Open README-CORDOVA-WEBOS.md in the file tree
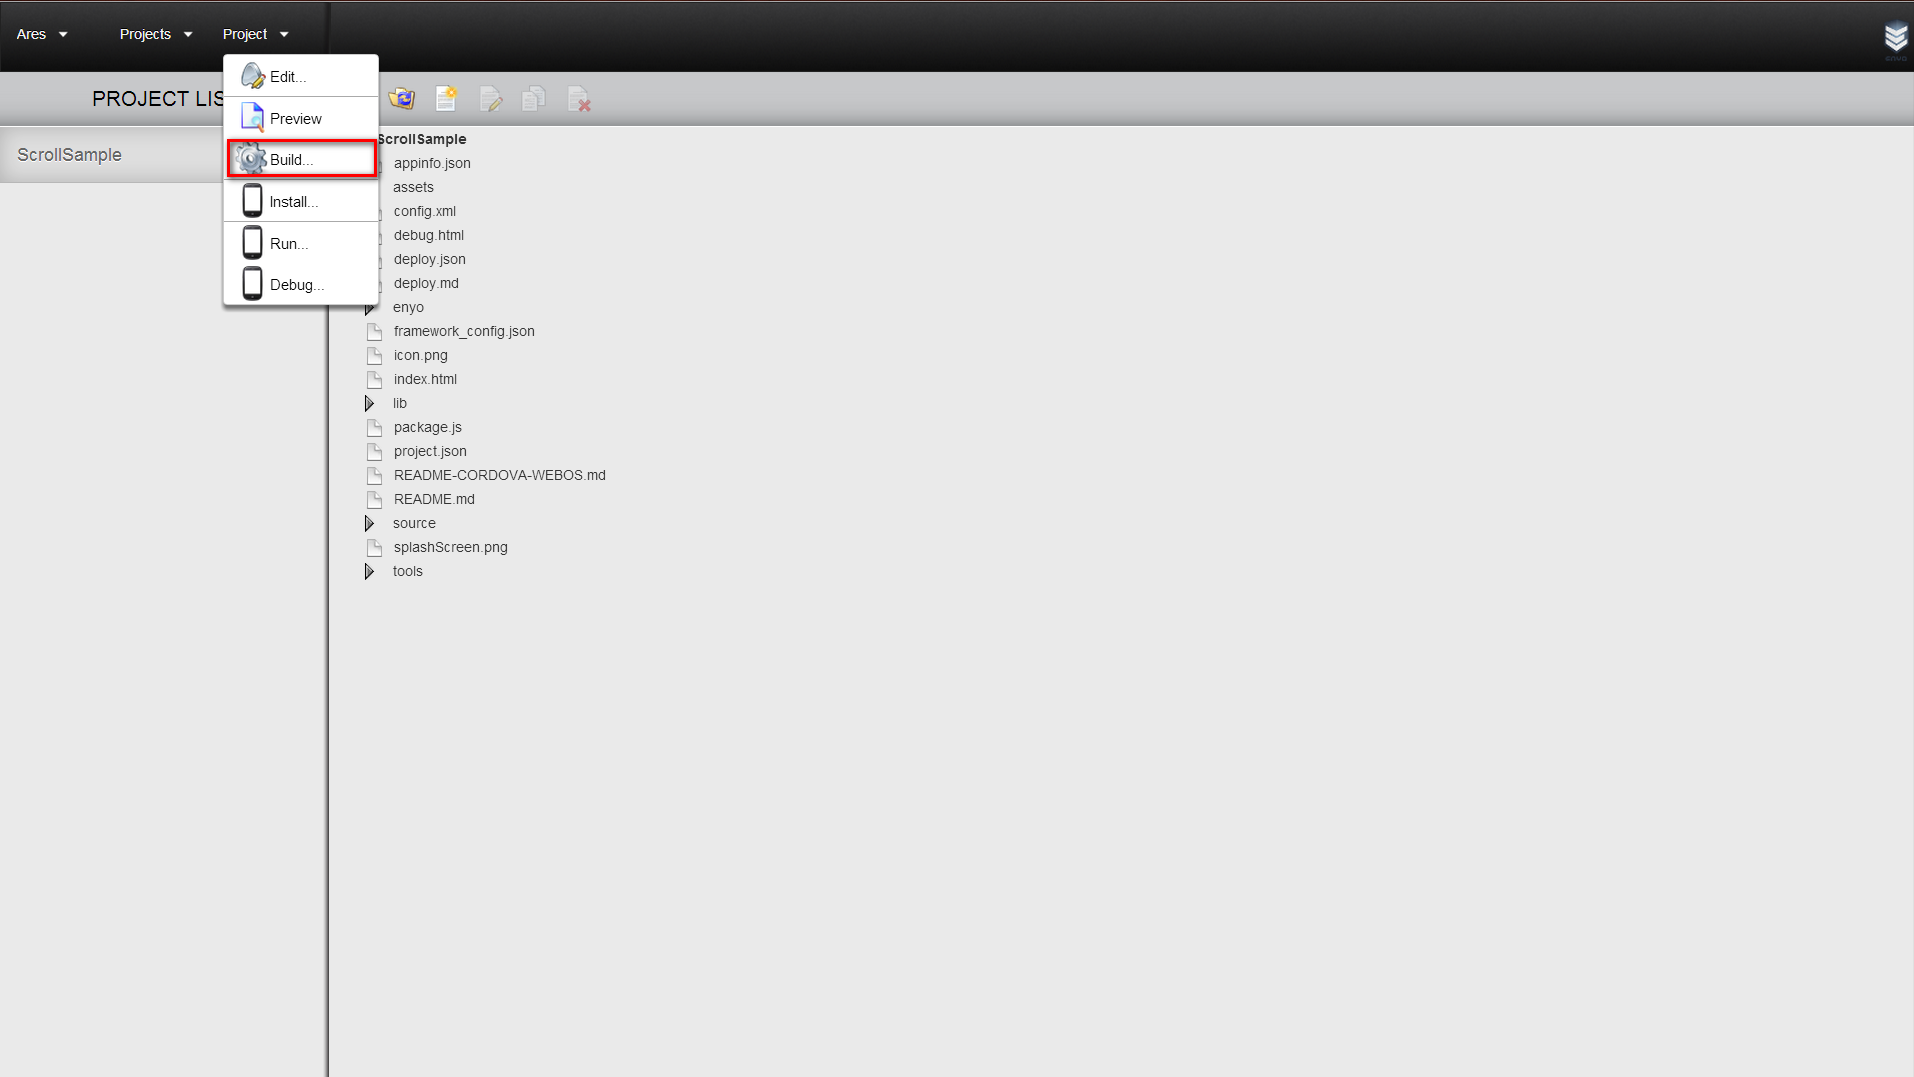 coord(499,476)
